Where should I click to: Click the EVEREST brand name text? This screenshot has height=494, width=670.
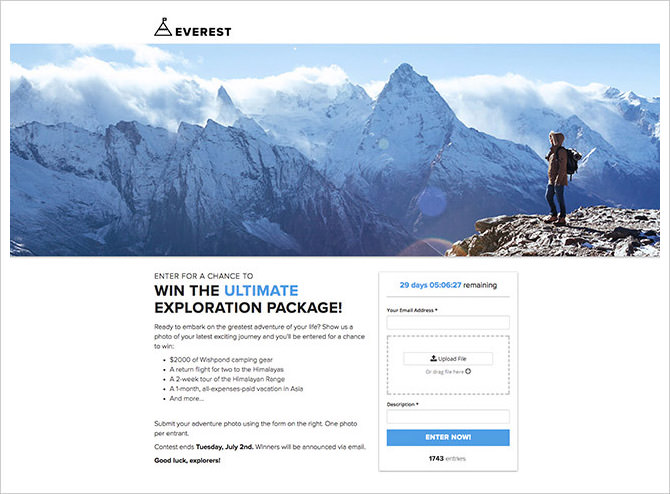(x=203, y=32)
